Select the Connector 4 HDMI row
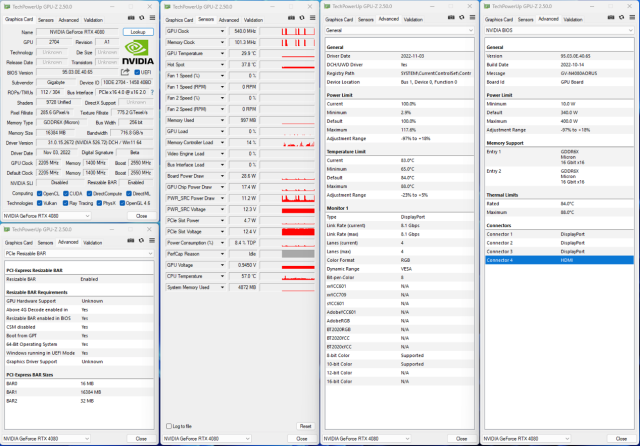Image resolution: width=640 pixels, height=446 pixels. click(x=559, y=260)
